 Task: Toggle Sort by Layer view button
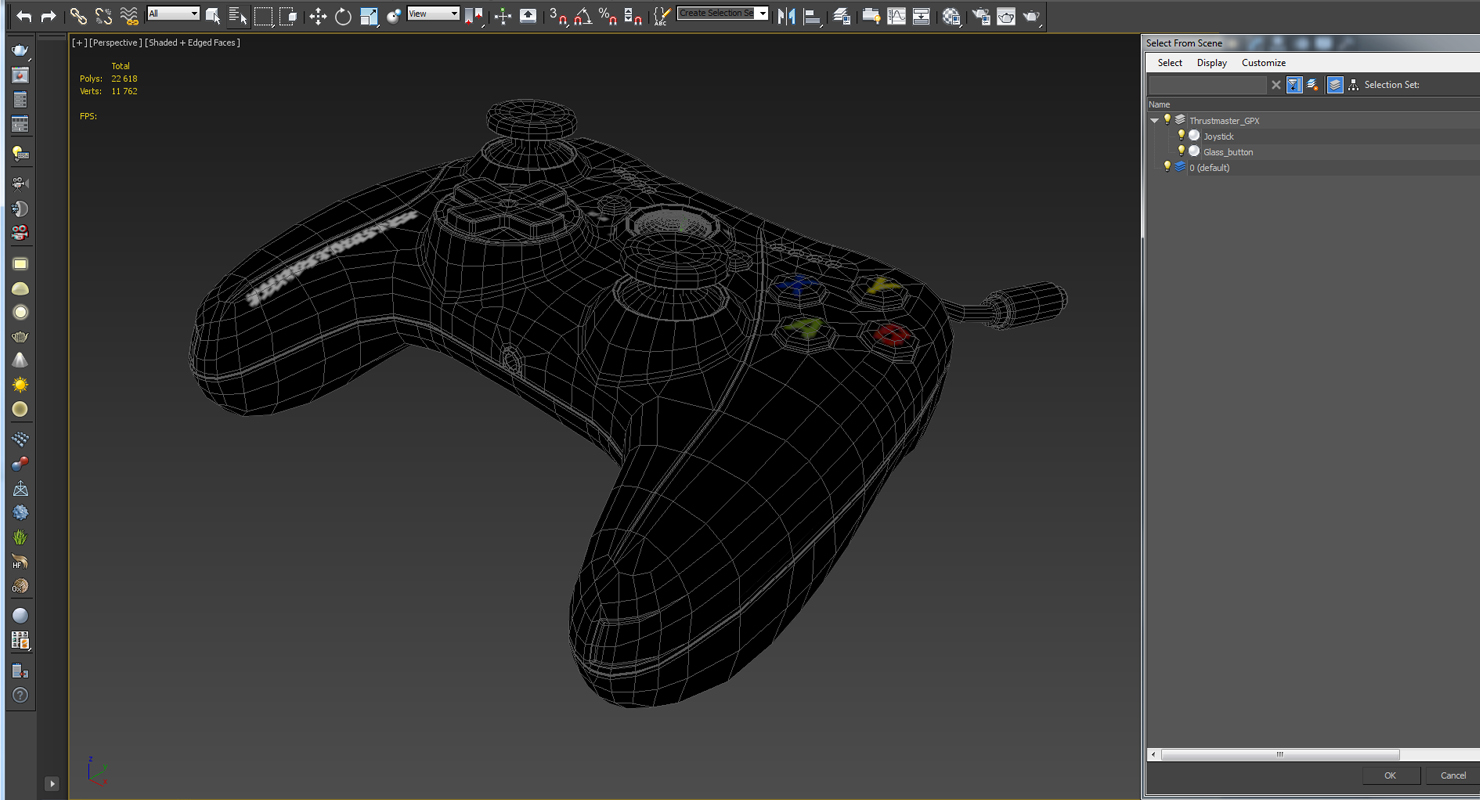(x=1335, y=85)
